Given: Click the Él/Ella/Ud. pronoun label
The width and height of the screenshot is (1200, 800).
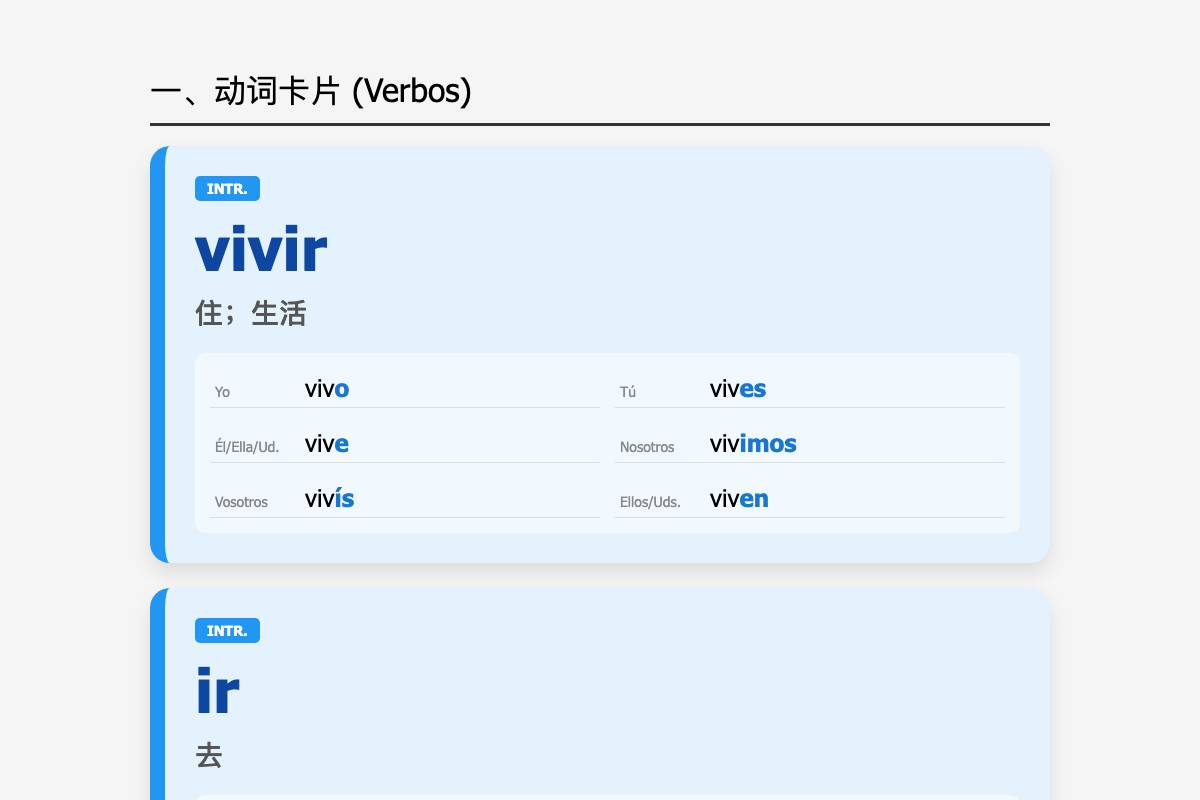Looking at the screenshot, I should (x=247, y=447).
